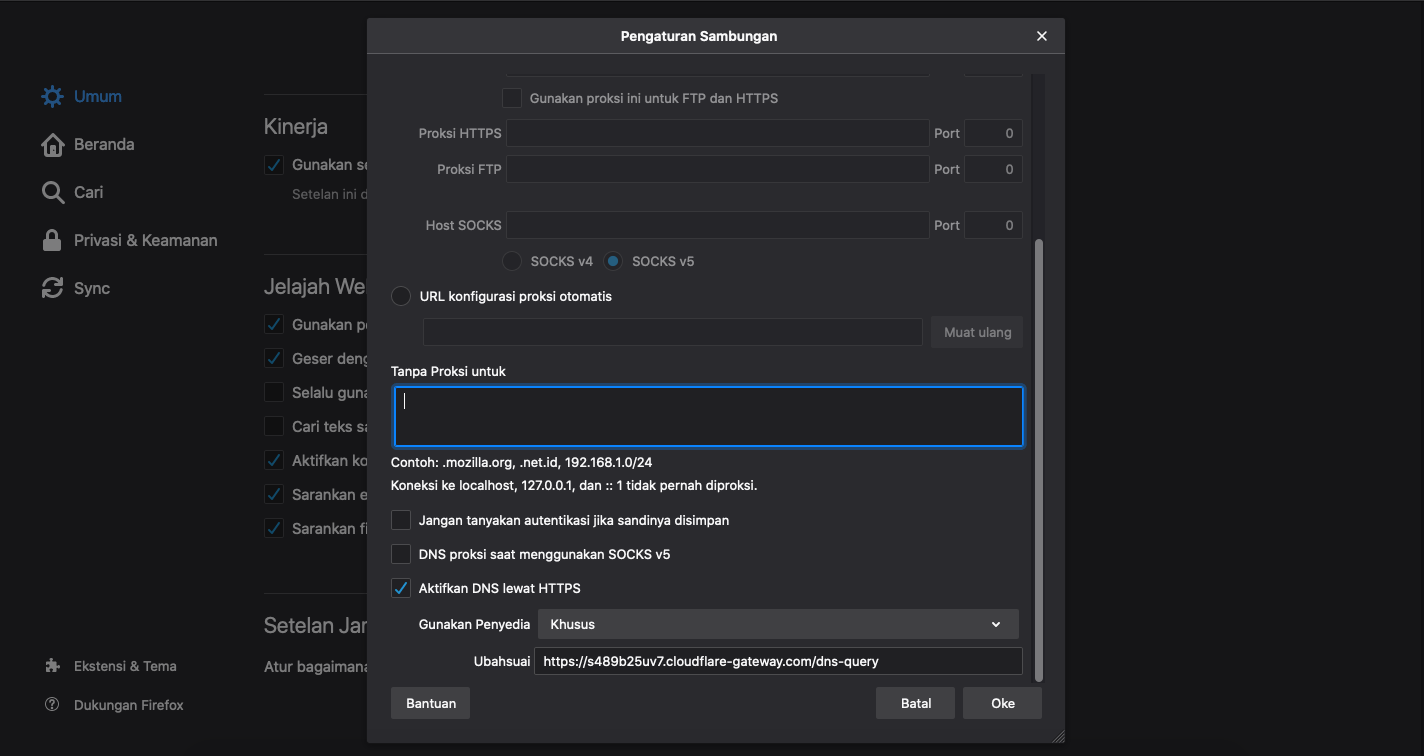Focus the Host SOCKS address field
Viewport: 1424px width, 756px height.
(718, 226)
